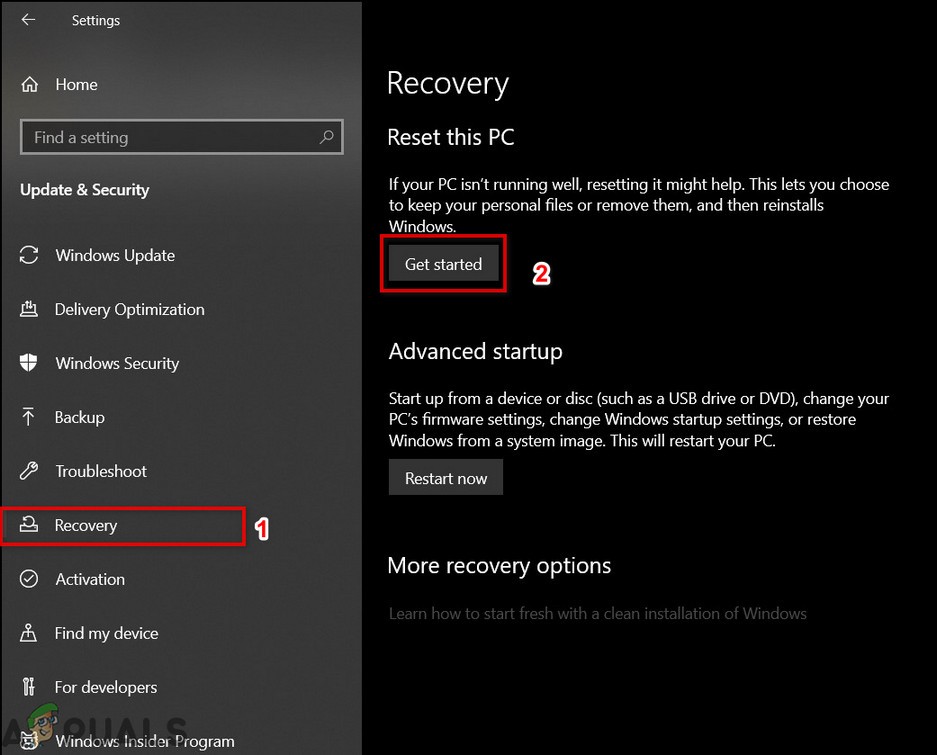Click the Find a setting search box
This screenshot has height=755, width=937.
coord(170,137)
